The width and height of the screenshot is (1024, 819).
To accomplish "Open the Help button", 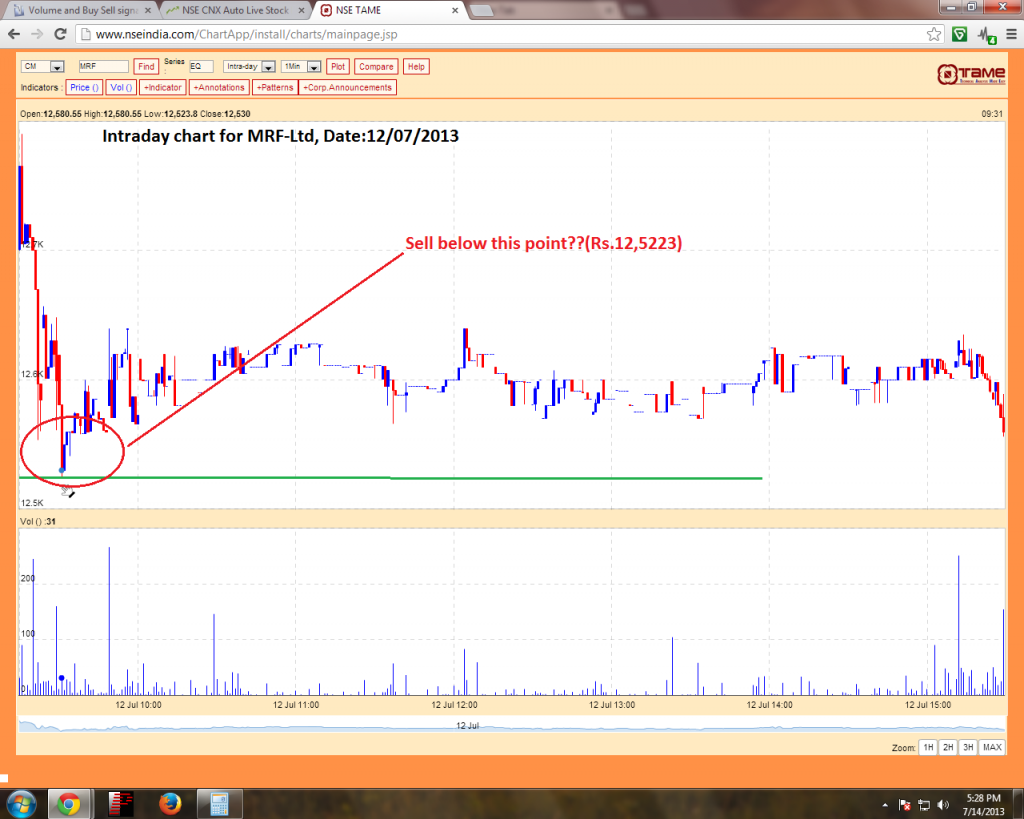I will 416,67.
